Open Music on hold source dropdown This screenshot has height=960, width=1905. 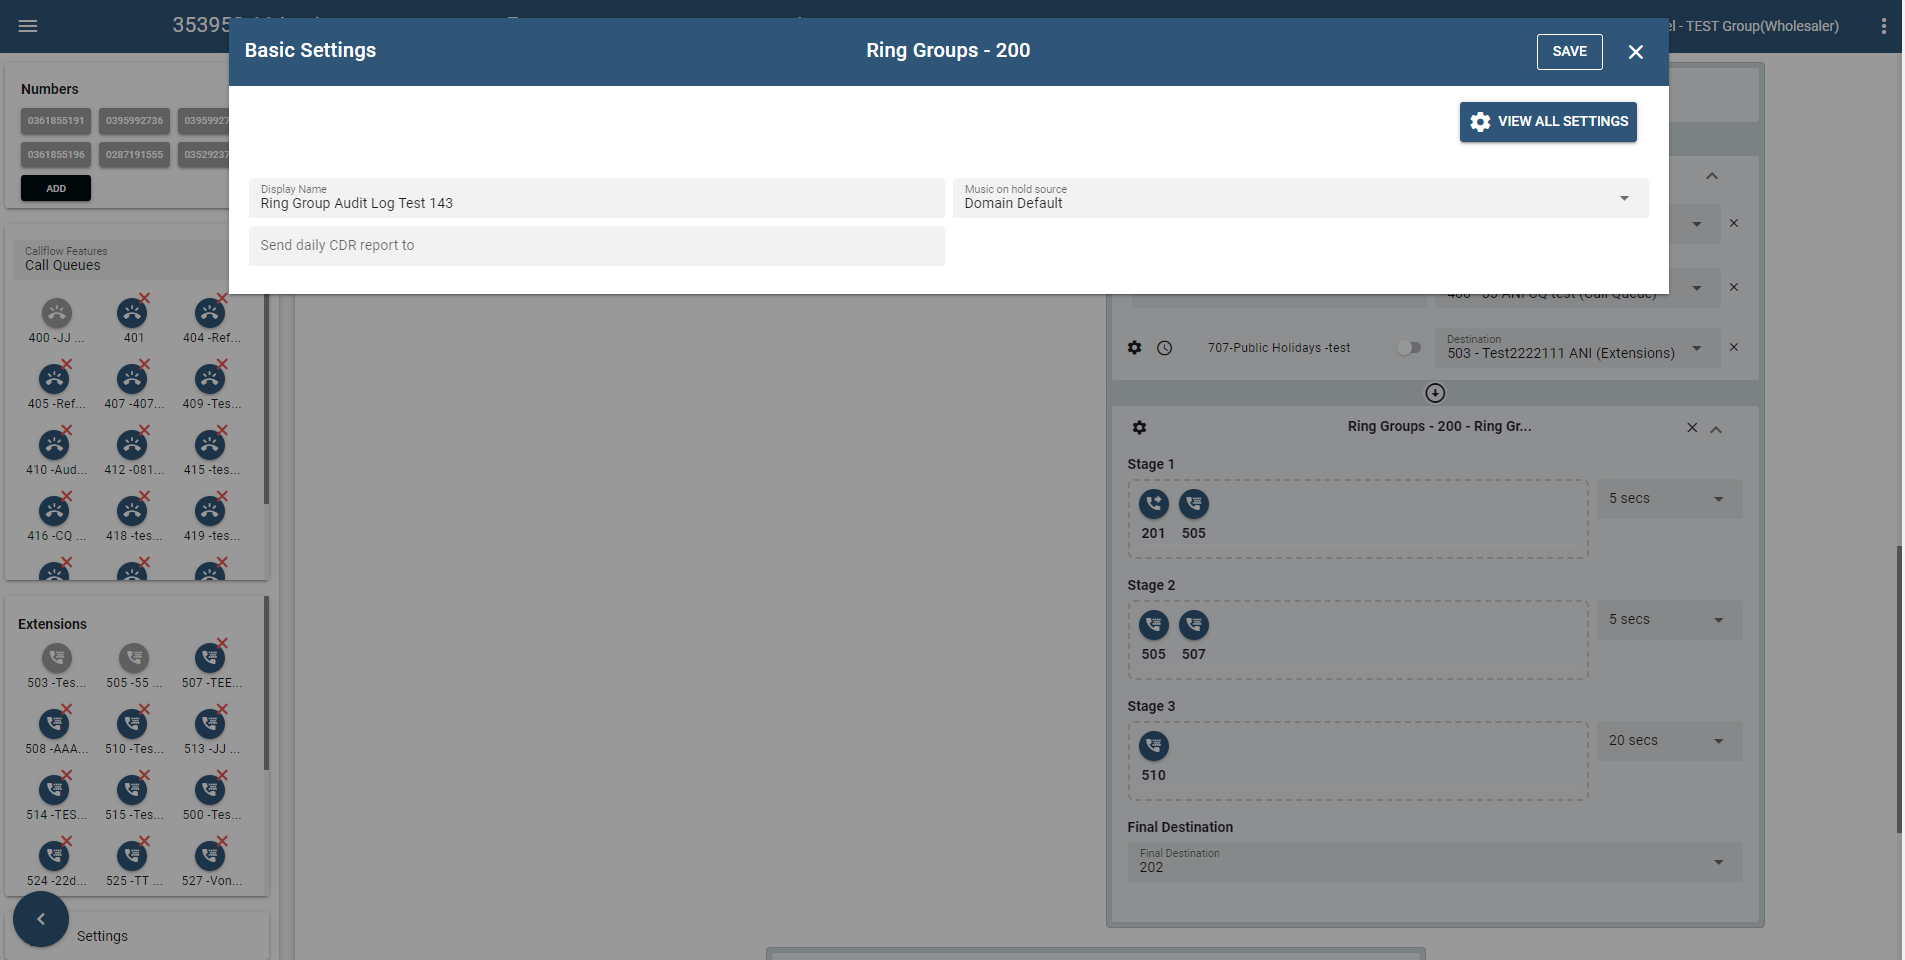pos(1300,198)
